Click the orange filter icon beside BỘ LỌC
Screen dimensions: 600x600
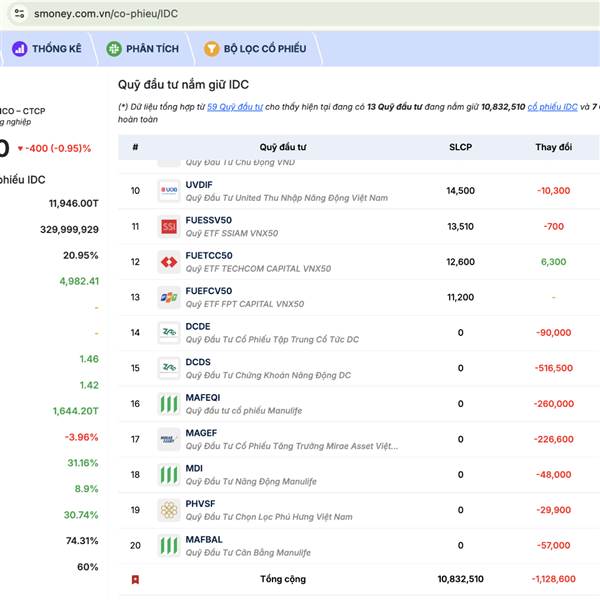pyautogui.click(x=211, y=49)
